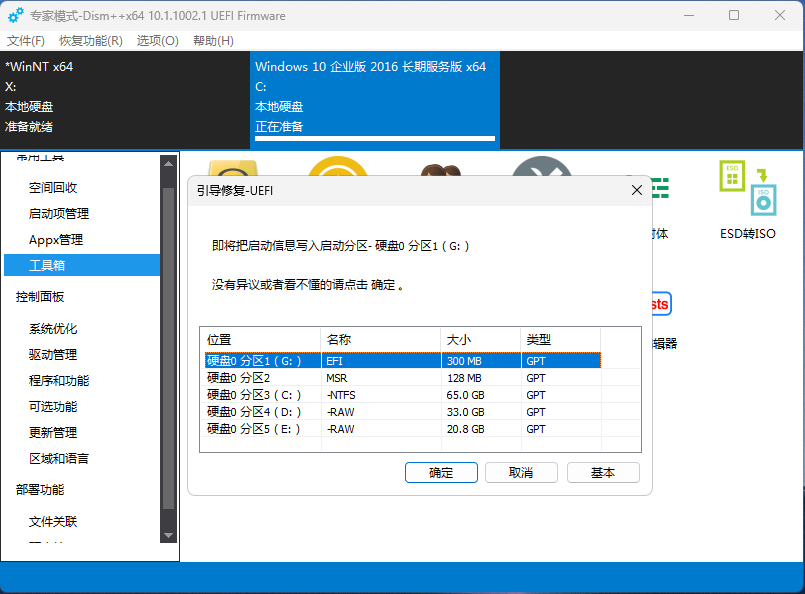Viewport: 805px width, 594px height.
Task: Open 系统优化 in the sidebar
Action: 53,329
